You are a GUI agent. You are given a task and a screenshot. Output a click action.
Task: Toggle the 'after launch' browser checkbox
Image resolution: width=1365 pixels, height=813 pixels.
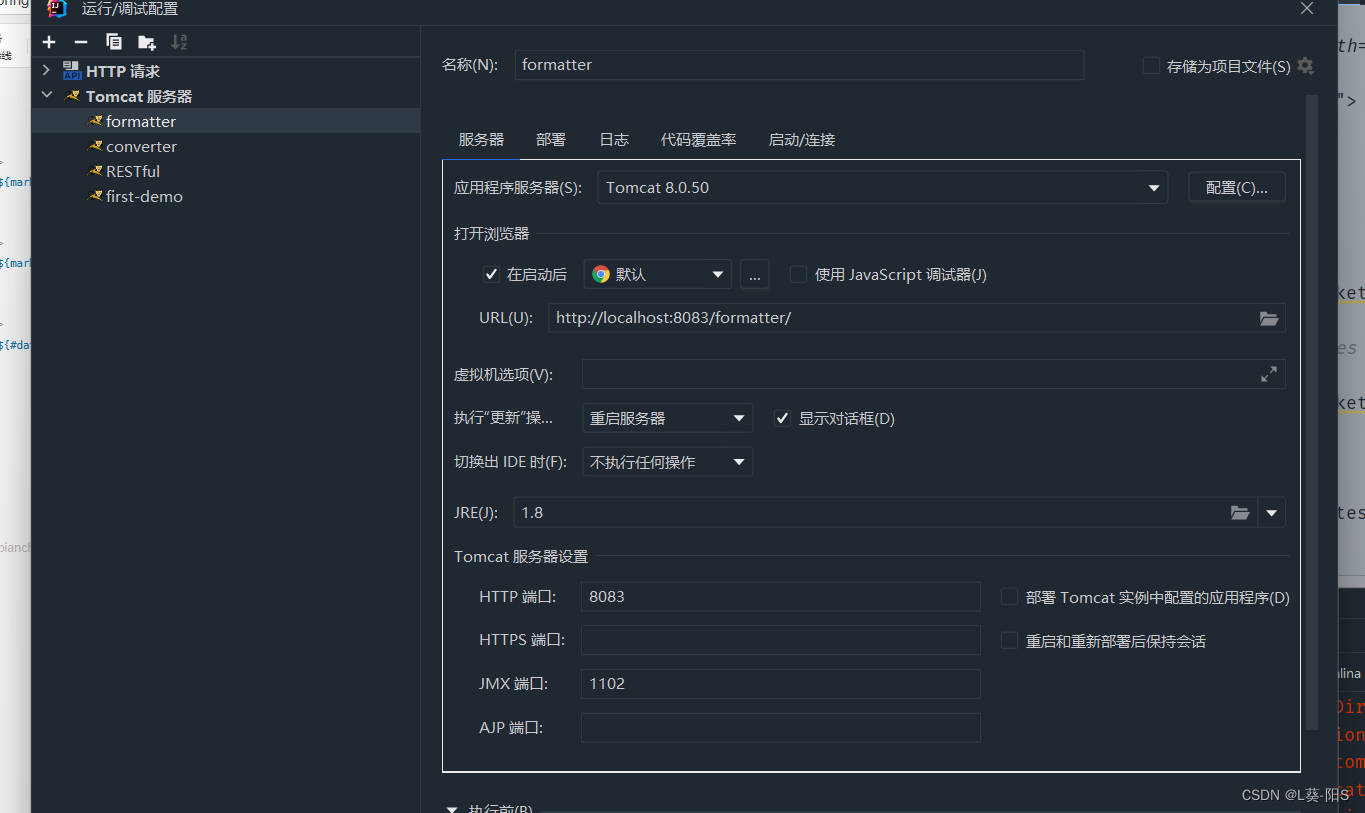click(x=491, y=274)
